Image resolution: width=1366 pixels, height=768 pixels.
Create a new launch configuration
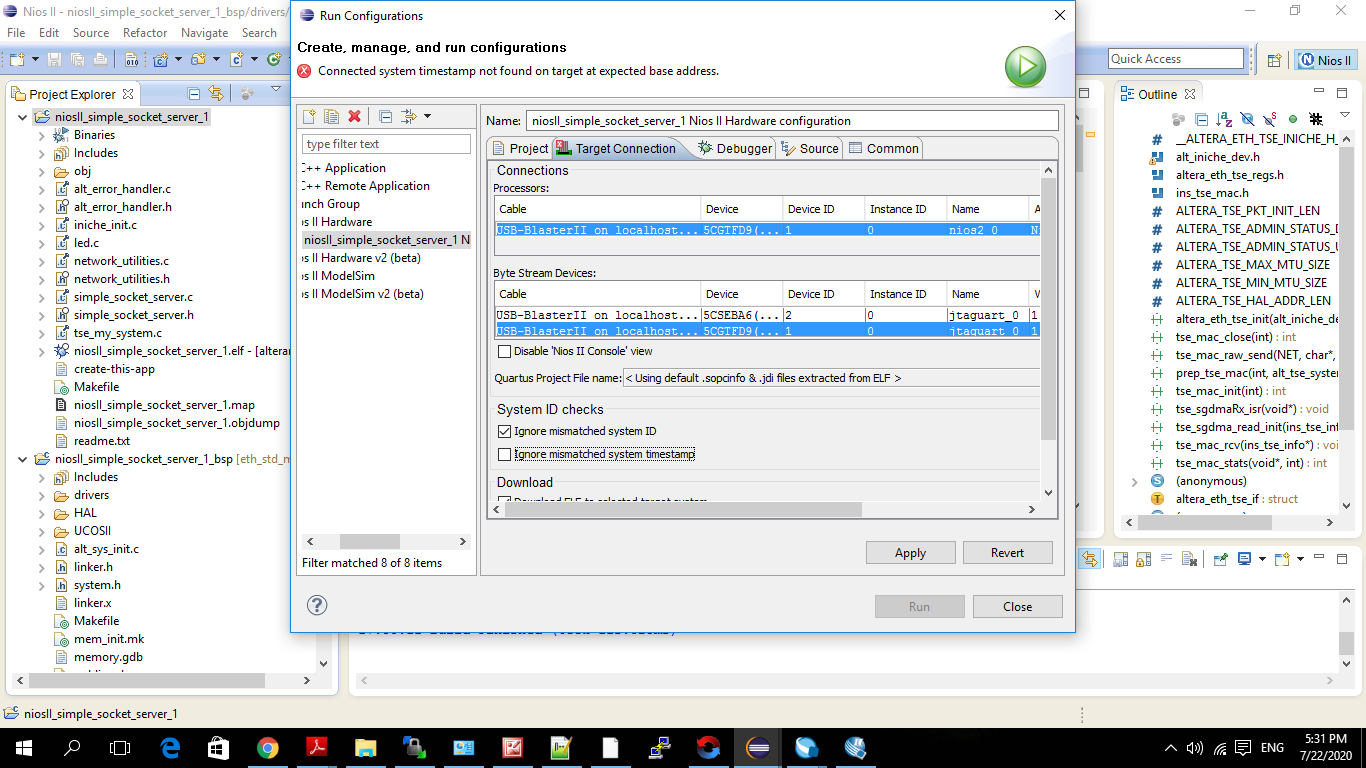point(309,116)
